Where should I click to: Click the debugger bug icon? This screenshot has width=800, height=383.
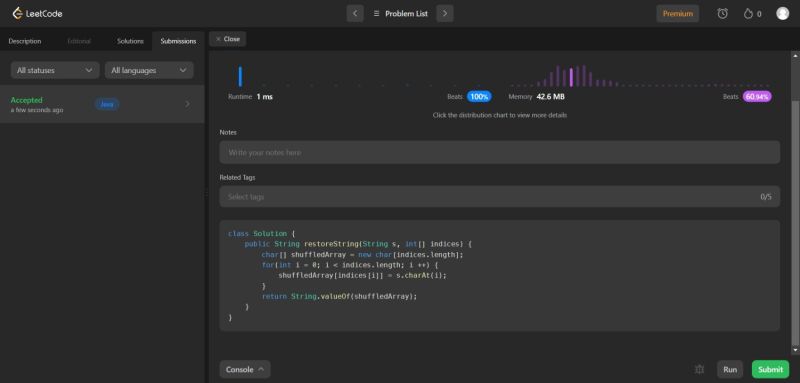pyautogui.click(x=699, y=369)
